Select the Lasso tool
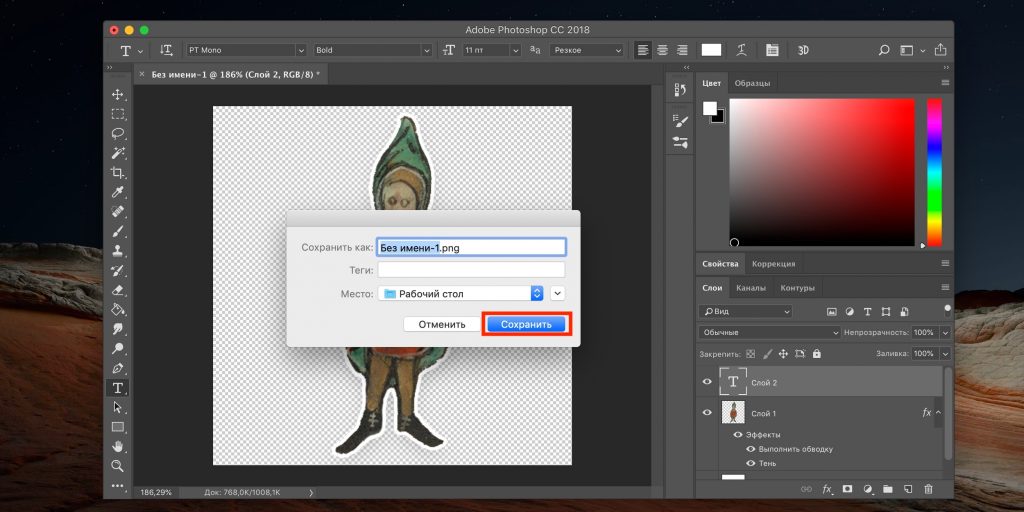Screen dimensions: 1024x512 pos(118,133)
